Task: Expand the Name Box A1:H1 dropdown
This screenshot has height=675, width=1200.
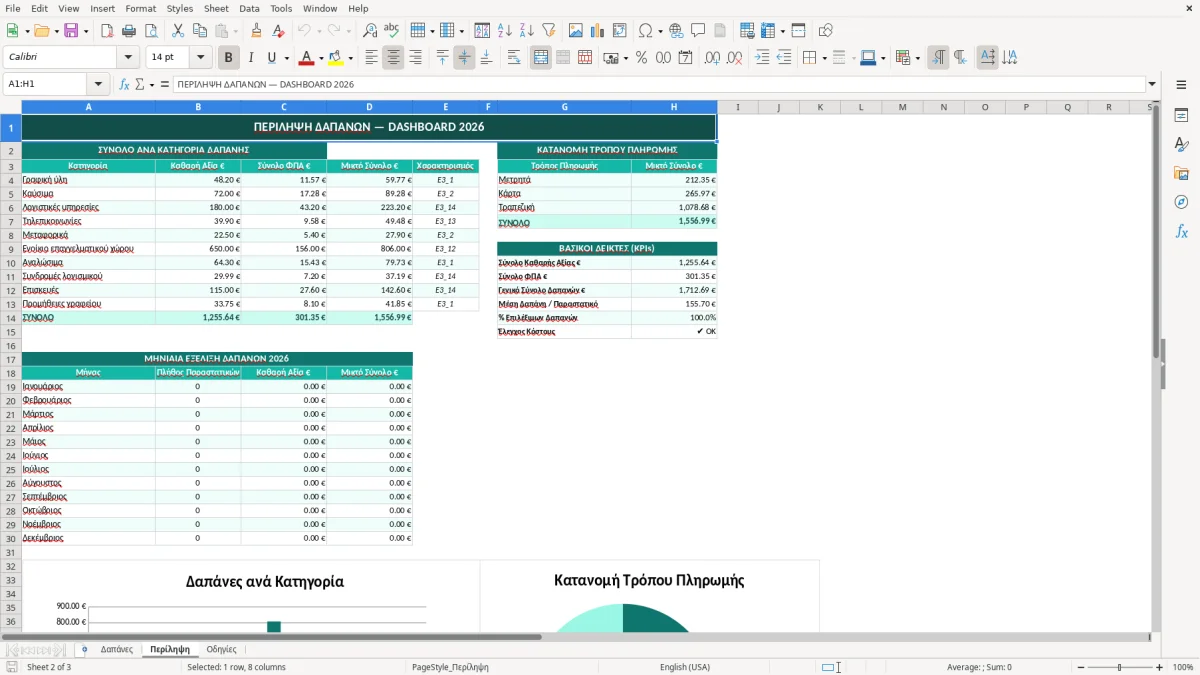Action: tap(98, 84)
